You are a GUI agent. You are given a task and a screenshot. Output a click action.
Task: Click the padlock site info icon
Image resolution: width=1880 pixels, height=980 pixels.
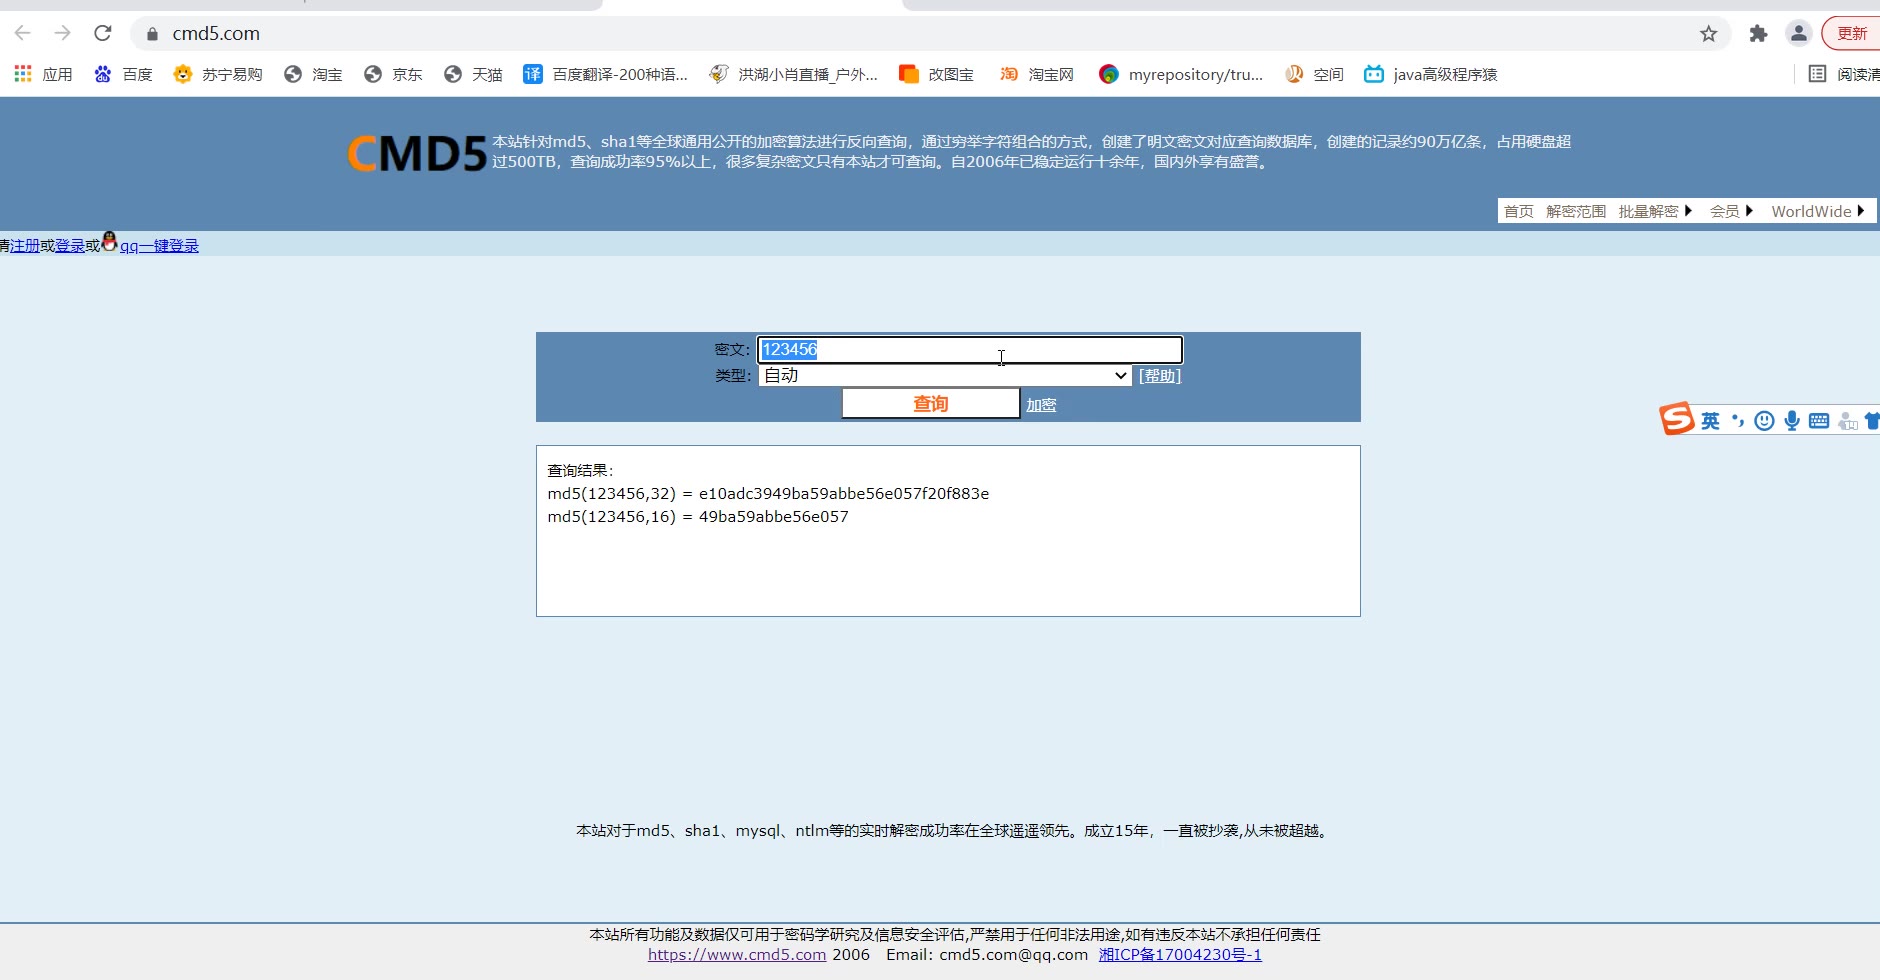(152, 34)
